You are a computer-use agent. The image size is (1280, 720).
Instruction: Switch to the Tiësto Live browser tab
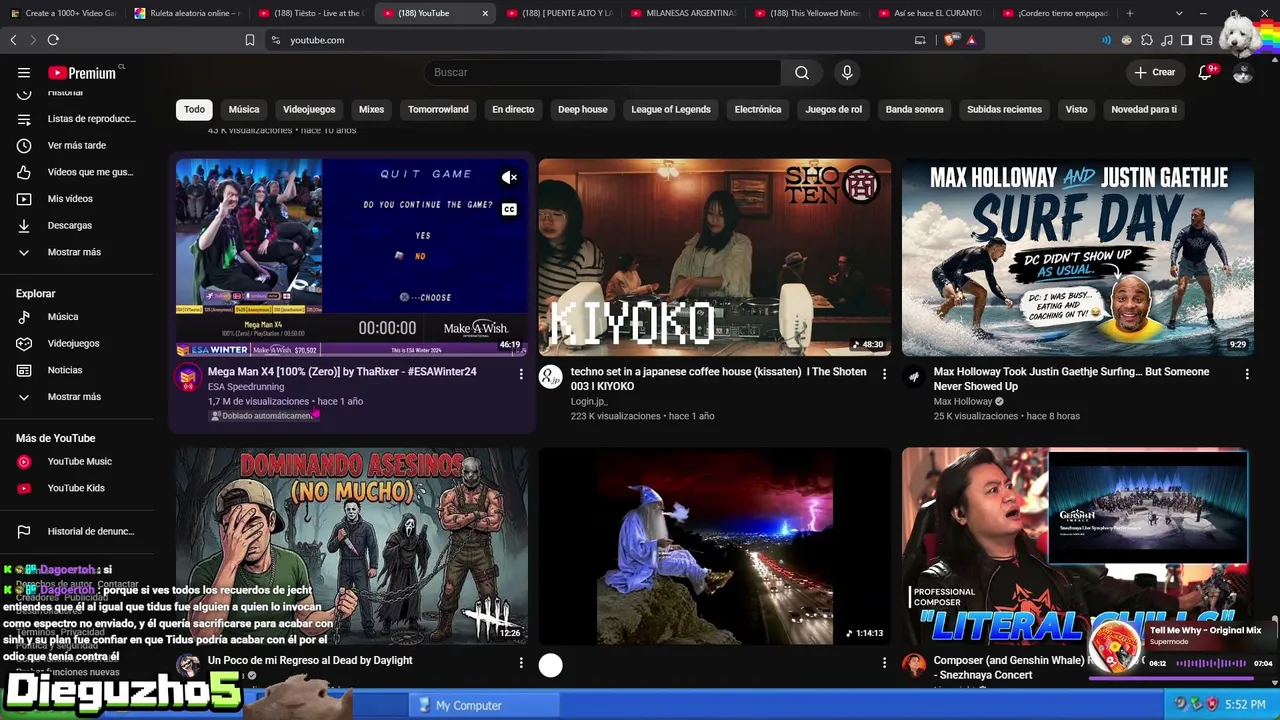(x=311, y=13)
